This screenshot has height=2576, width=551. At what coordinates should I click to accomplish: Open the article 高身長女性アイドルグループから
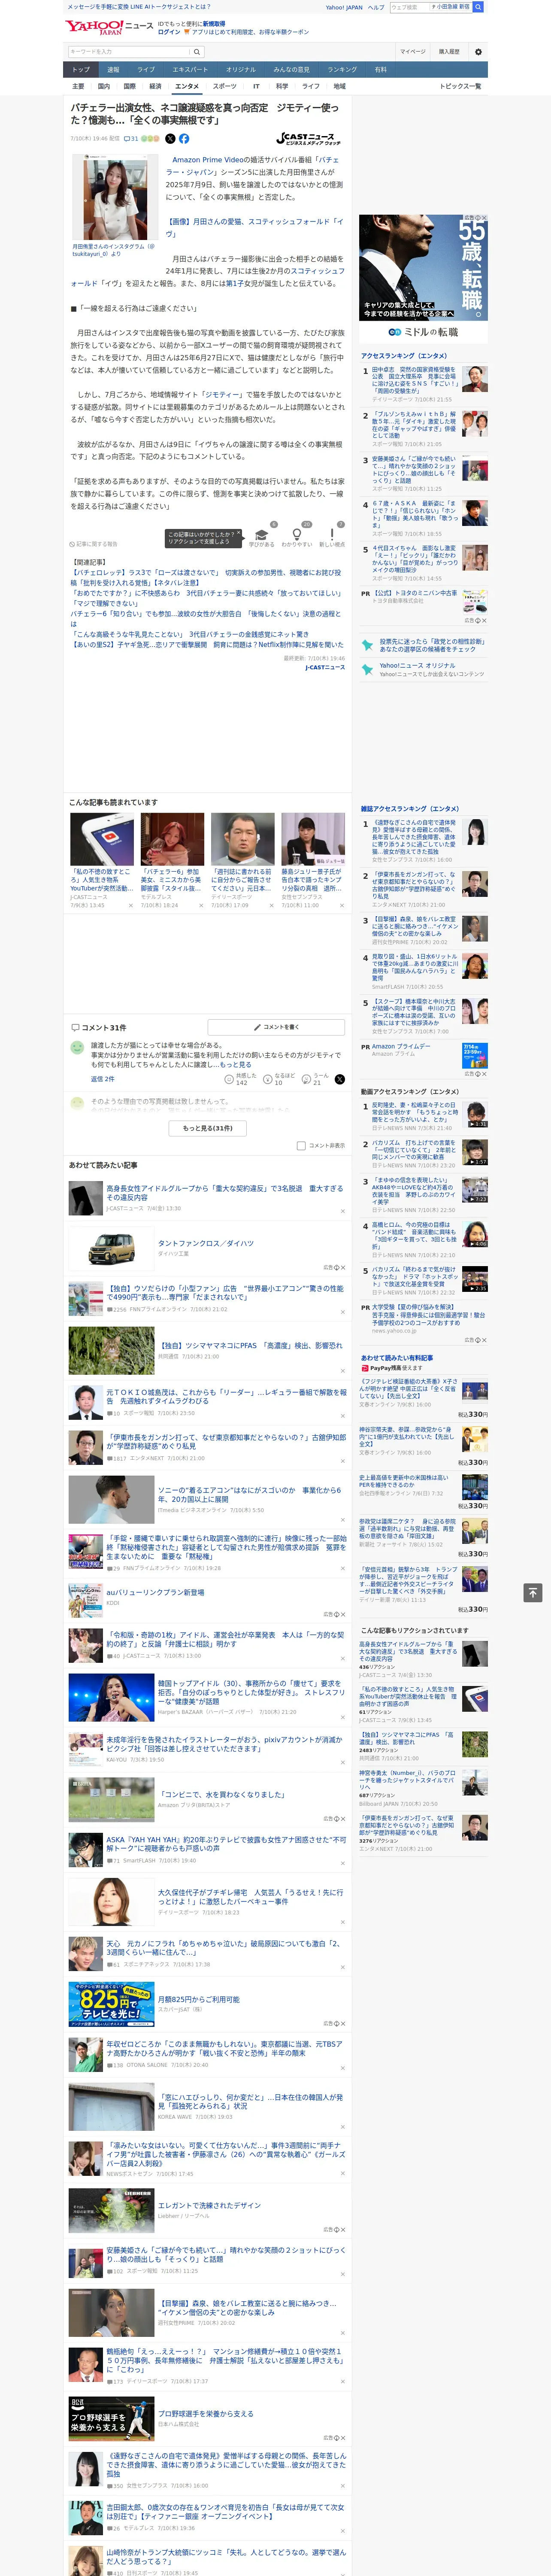pos(224,1193)
